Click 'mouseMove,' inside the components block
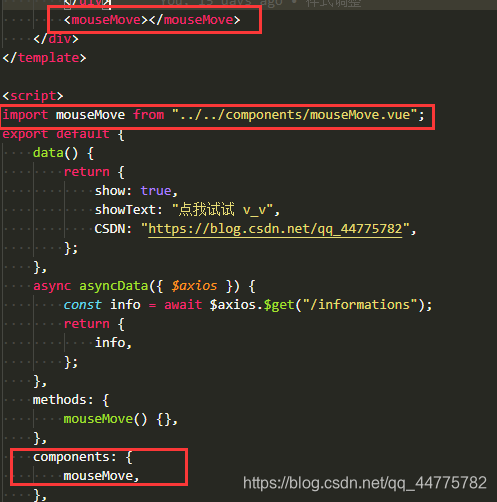The width and height of the screenshot is (497, 502). click(102, 476)
